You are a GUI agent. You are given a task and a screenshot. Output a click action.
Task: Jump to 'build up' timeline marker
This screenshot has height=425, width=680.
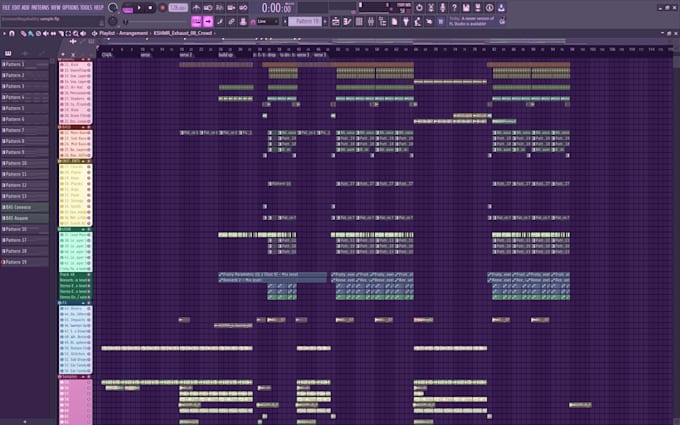pyautogui.click(x=226, y=55)
